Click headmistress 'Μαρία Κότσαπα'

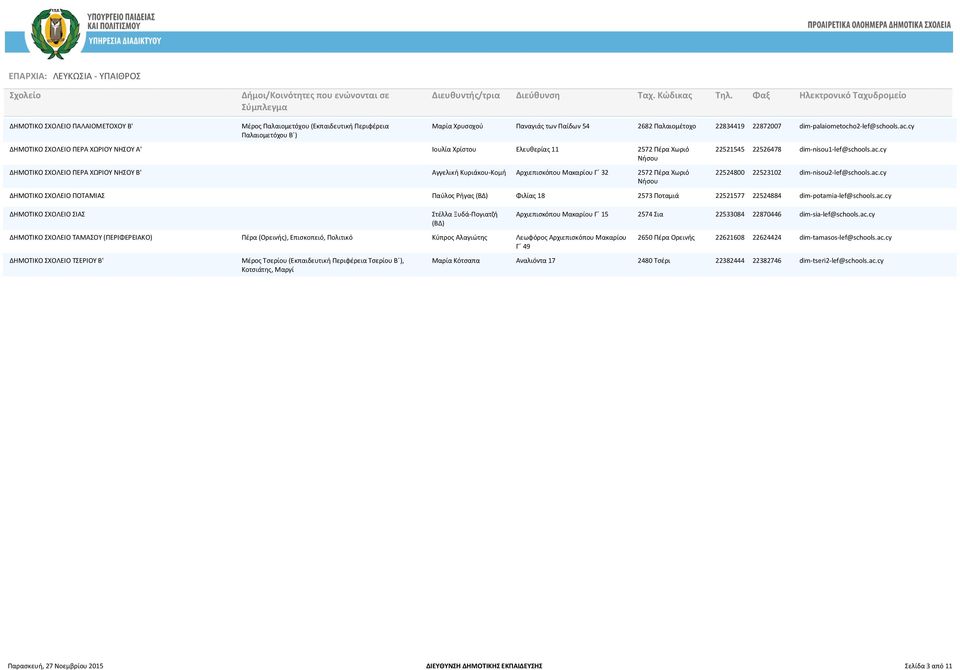(x=456, y=261)
